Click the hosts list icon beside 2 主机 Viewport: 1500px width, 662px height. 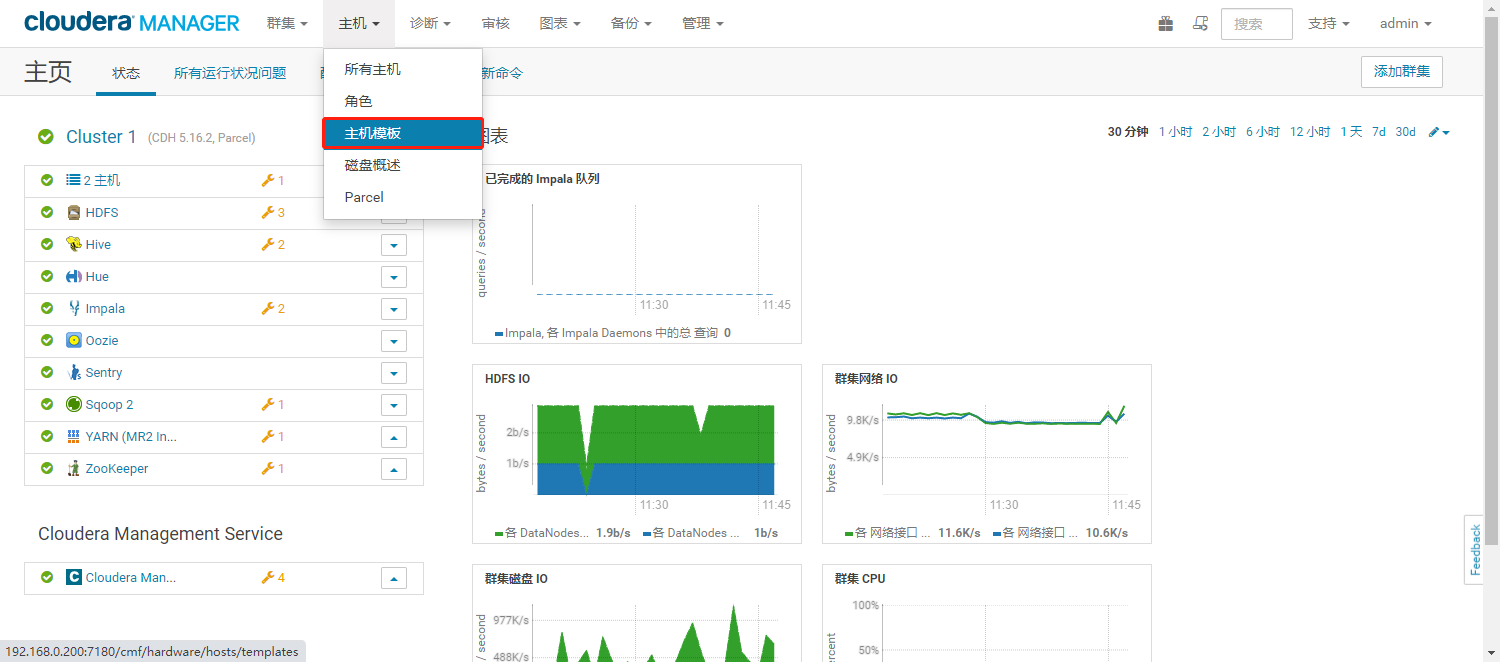[x=73, y=180]
